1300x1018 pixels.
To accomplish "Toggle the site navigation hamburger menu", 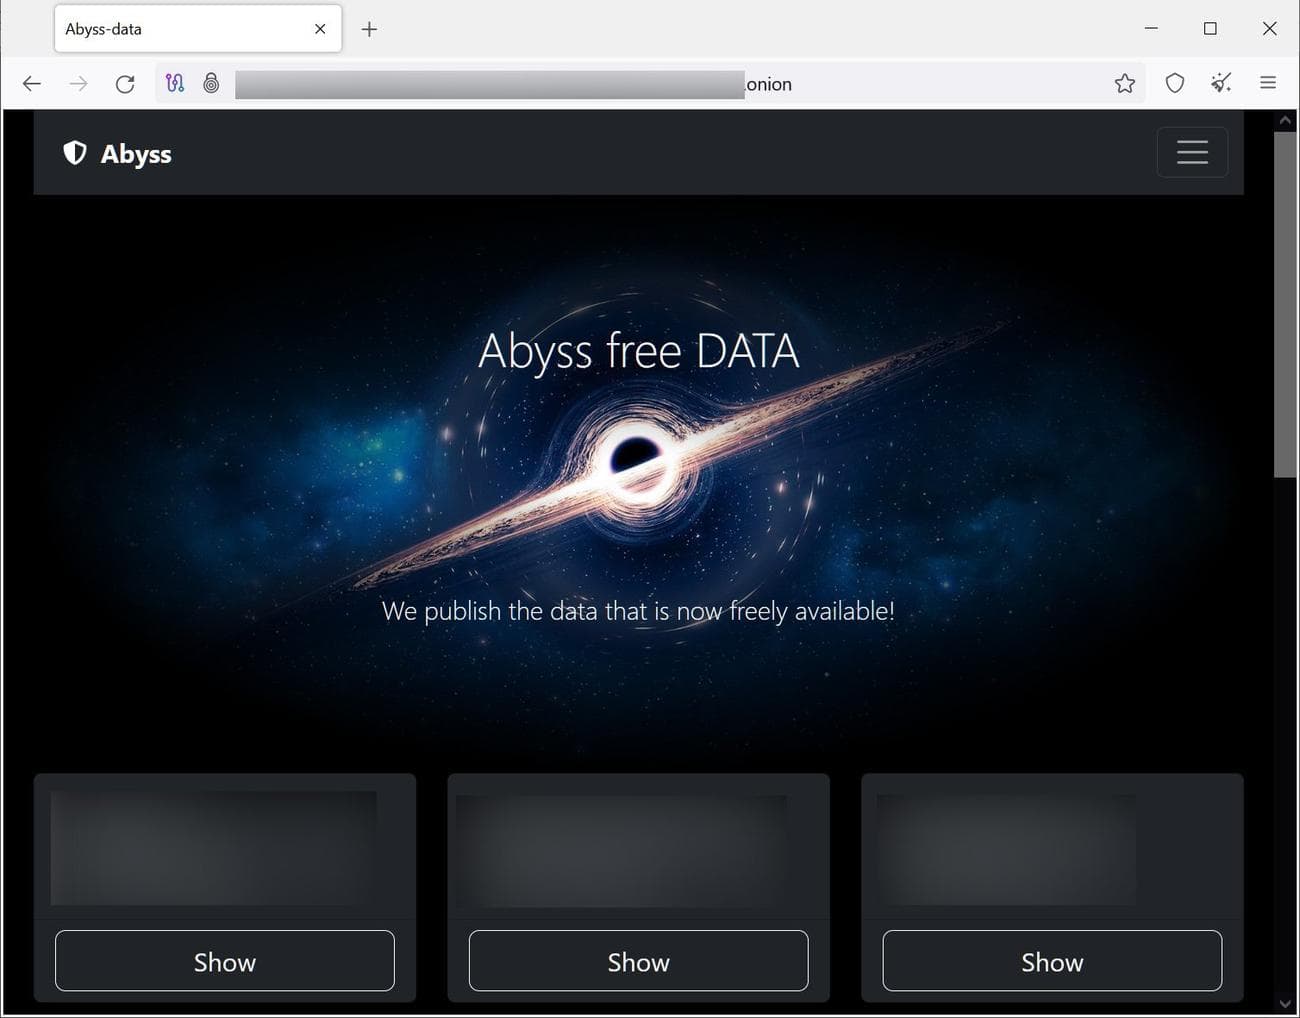I will [x=1192, y=152].
